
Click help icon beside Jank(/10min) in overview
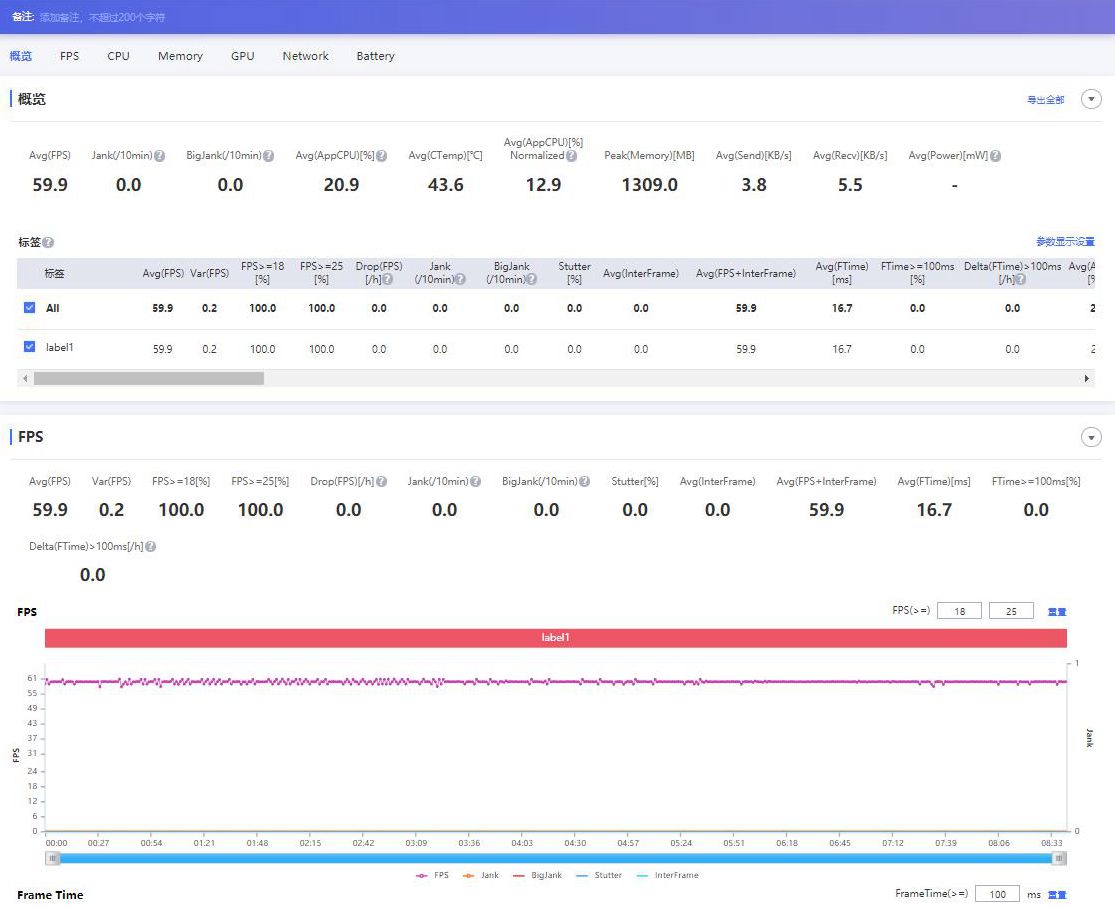(160, 156)
